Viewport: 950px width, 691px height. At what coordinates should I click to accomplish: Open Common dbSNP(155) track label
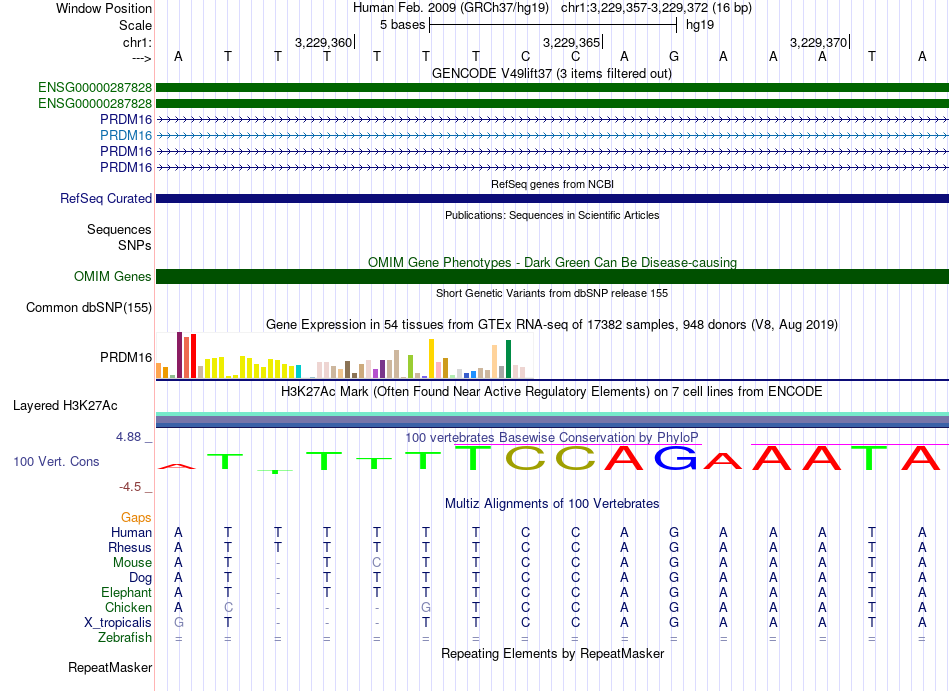click(x=88, y=308)
